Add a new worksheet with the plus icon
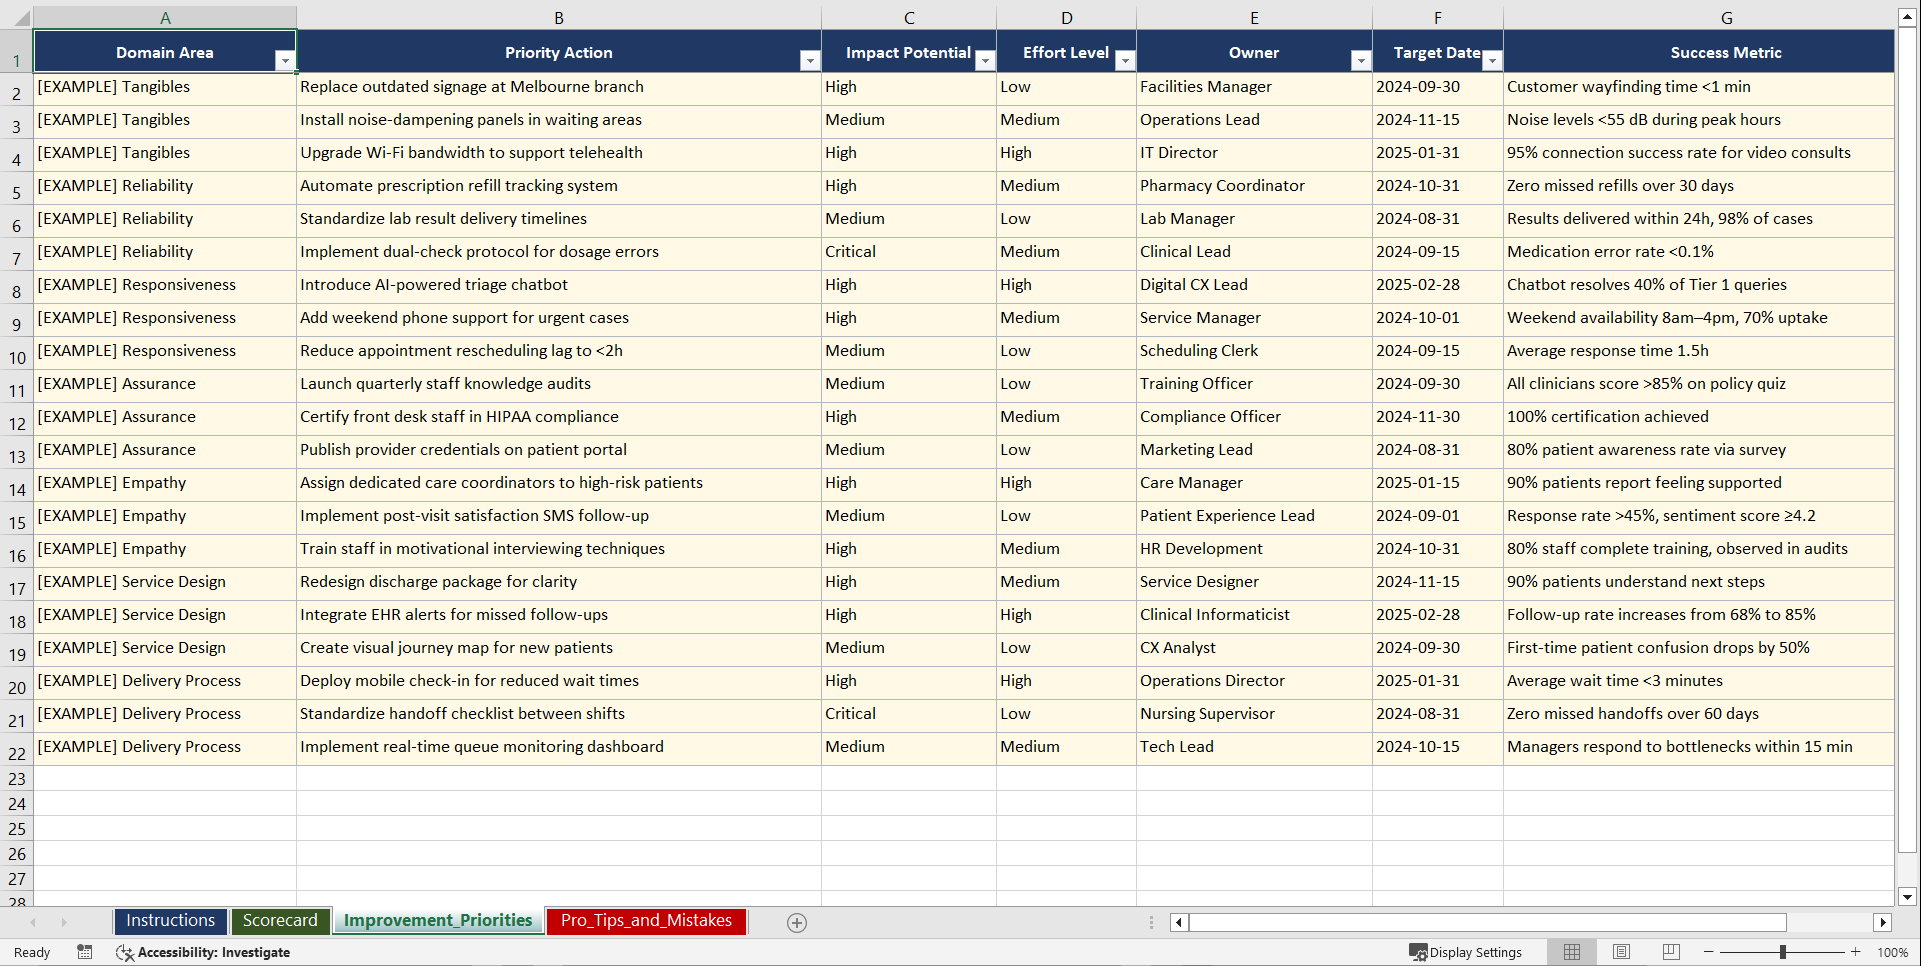This screenshot has width=1921, height=966. click(x=797, y=922)
